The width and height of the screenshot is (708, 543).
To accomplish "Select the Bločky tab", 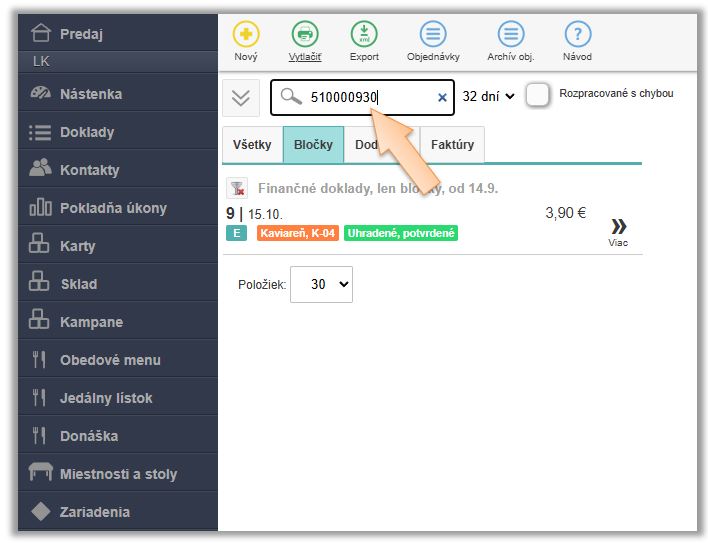I will 313,145.
